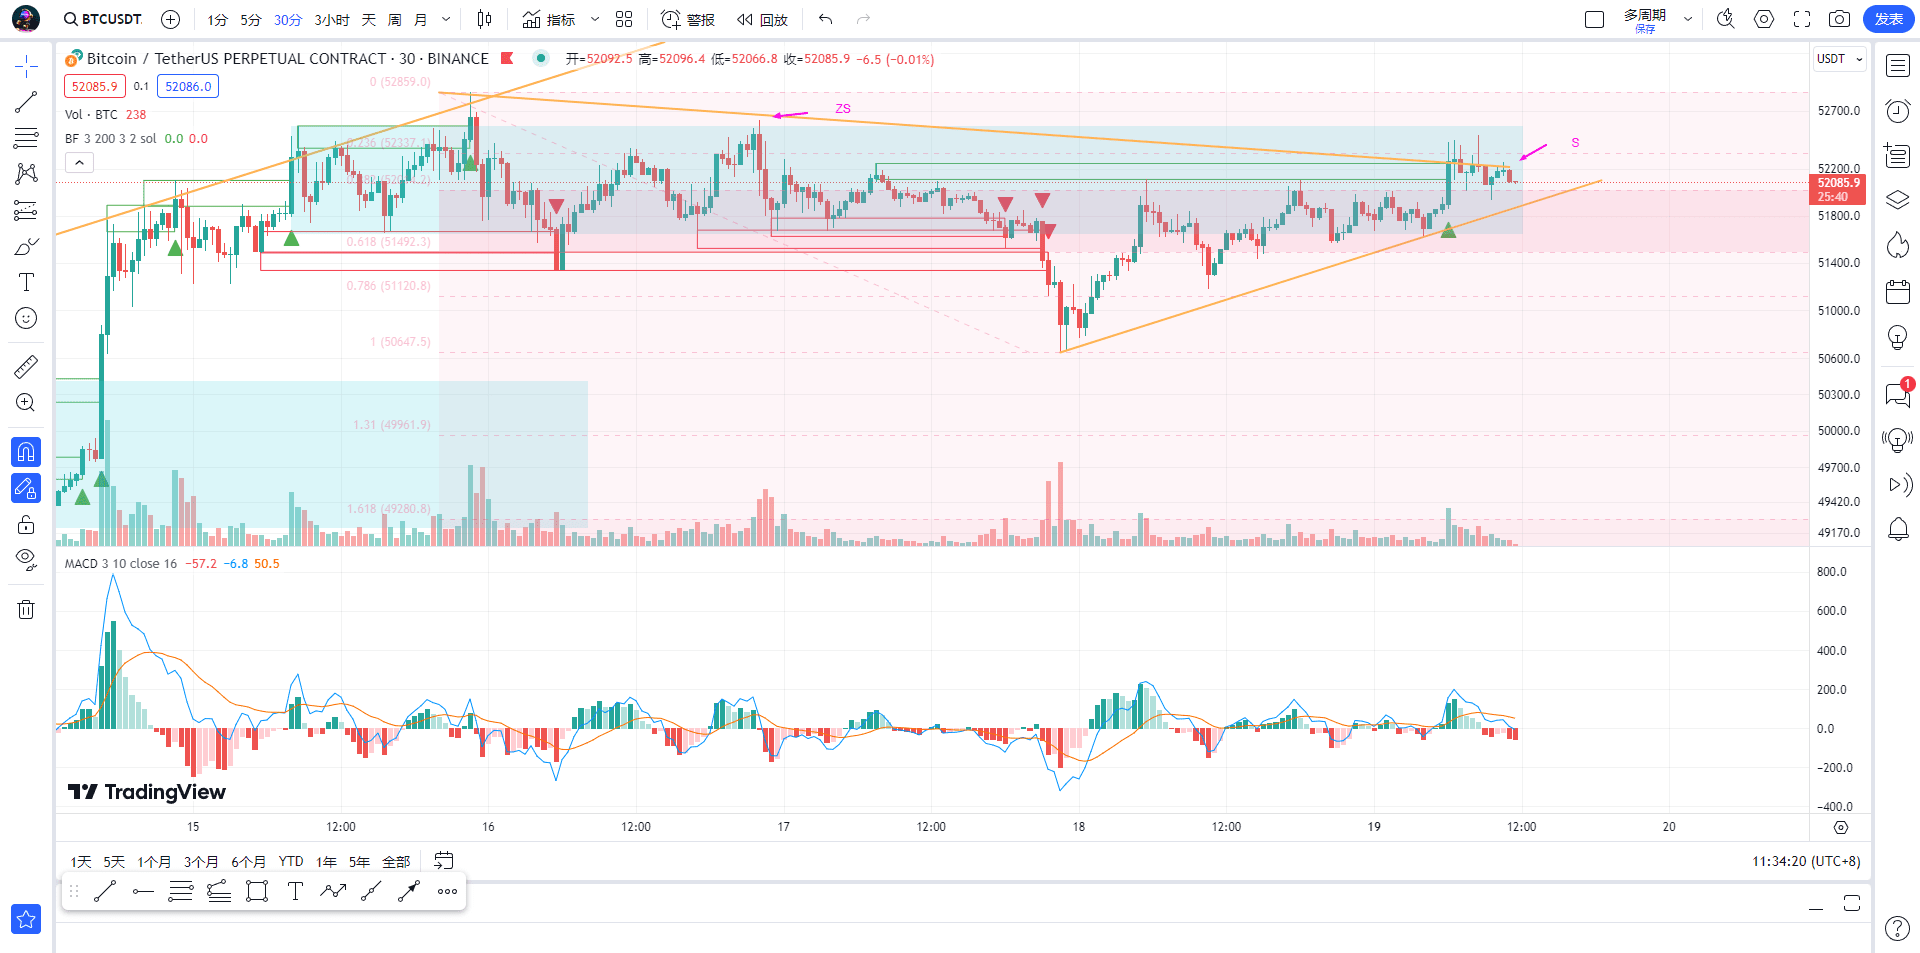The image size is (1920, 953).
Task: Switch to the 1分 interval
Action: click(217, 19)
